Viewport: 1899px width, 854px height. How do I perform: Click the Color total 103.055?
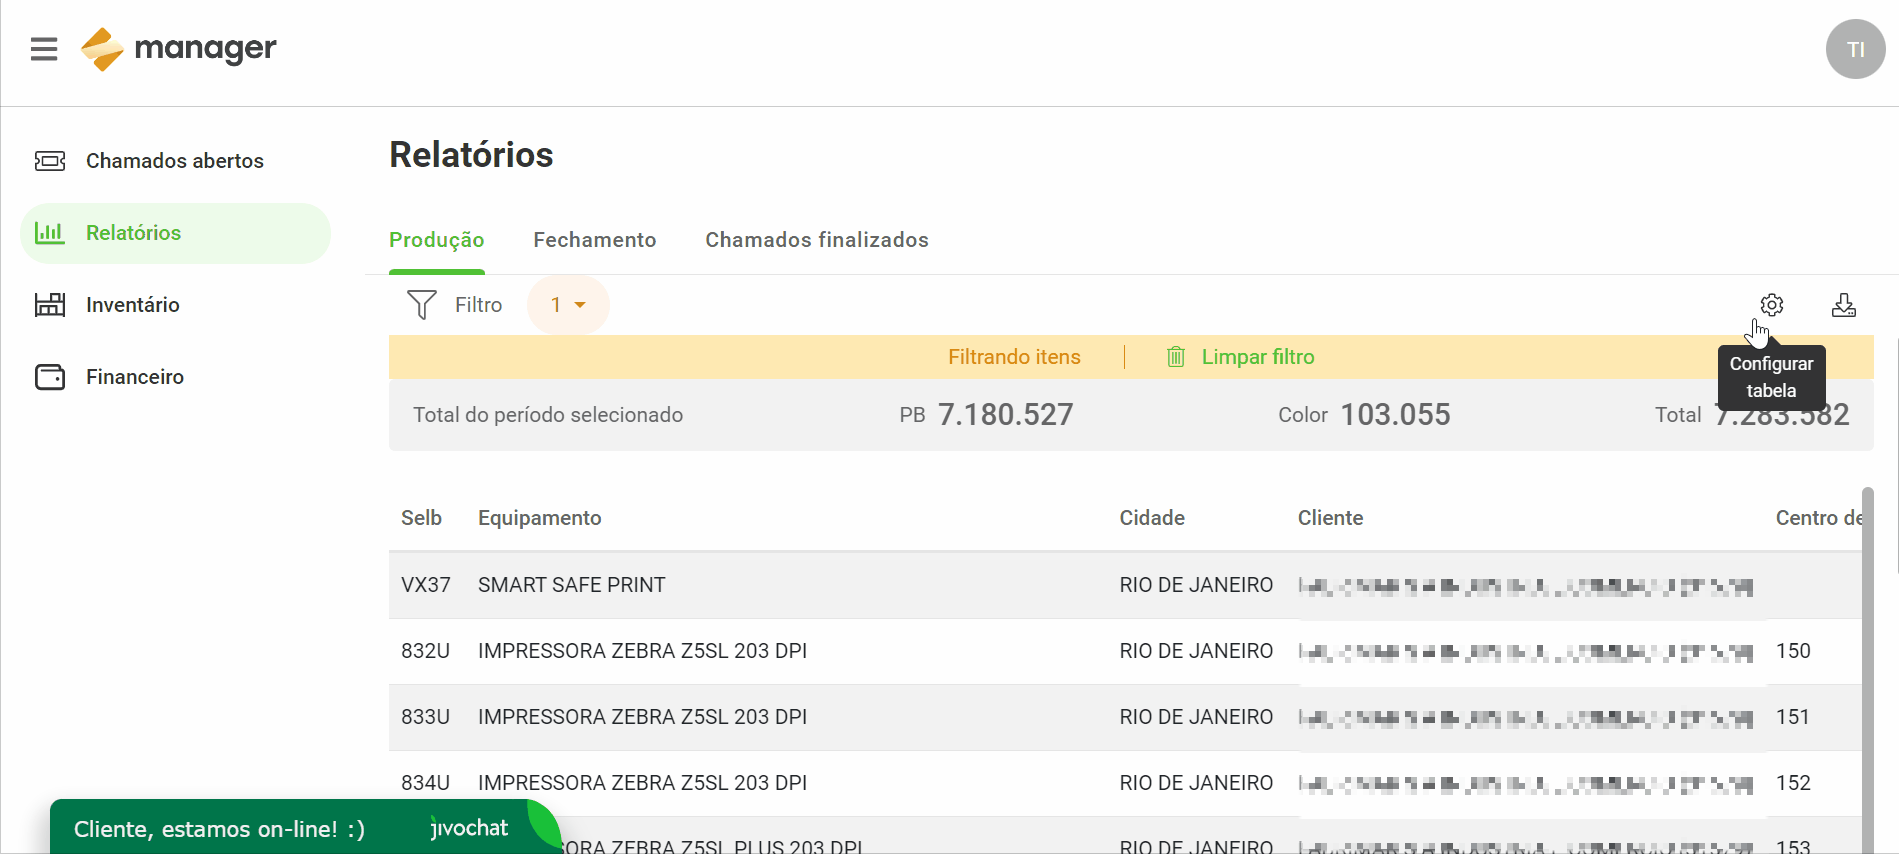[x=1395, y=415]
